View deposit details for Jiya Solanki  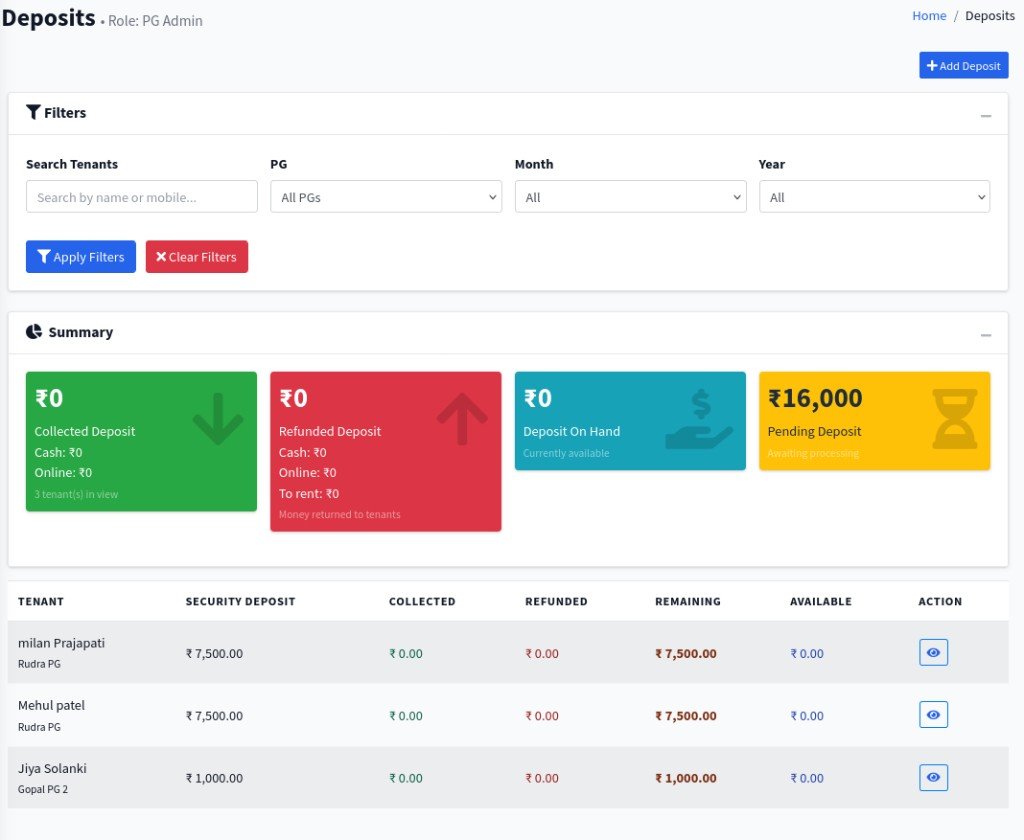pyautogui.click(x=933, y=777)
